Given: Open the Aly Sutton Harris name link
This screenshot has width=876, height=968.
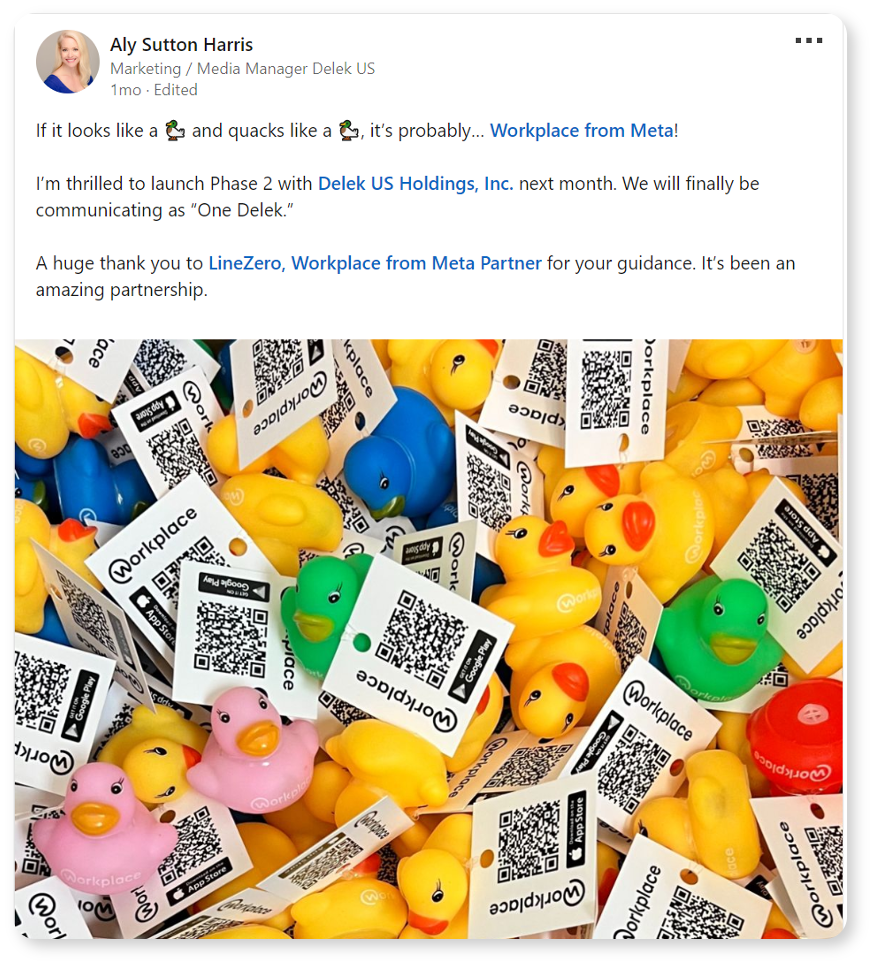Looking at the screenshot, I should point(181,44).
